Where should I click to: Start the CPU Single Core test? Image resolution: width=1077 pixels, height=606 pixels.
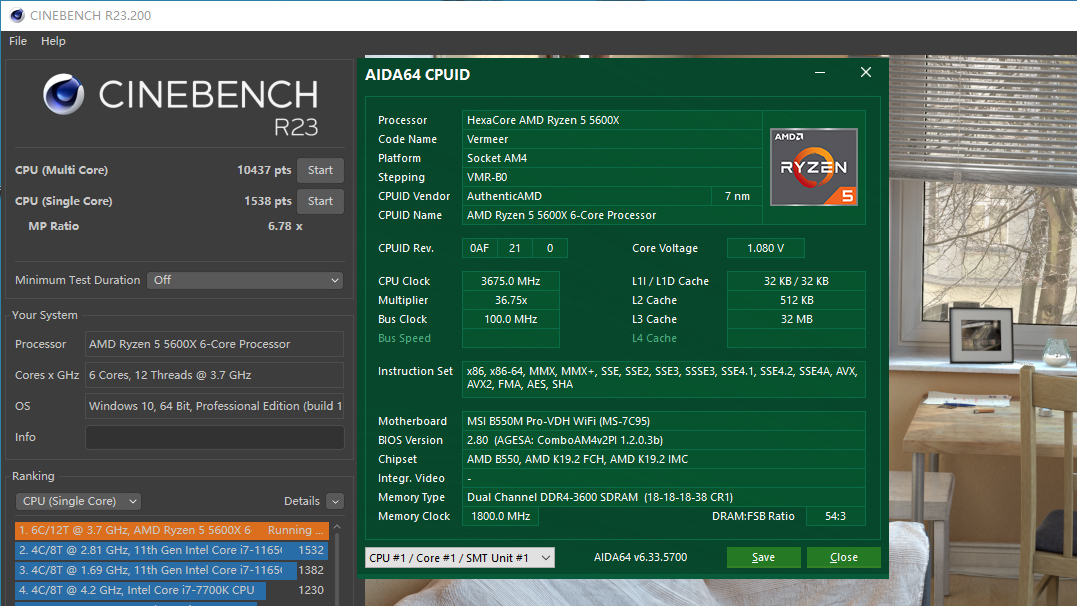point(320,201)
